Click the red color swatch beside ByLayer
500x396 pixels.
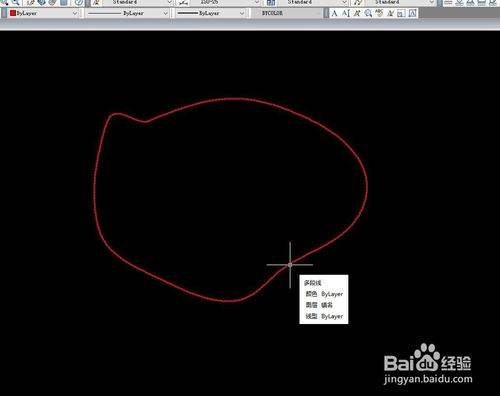pos(13,13)
